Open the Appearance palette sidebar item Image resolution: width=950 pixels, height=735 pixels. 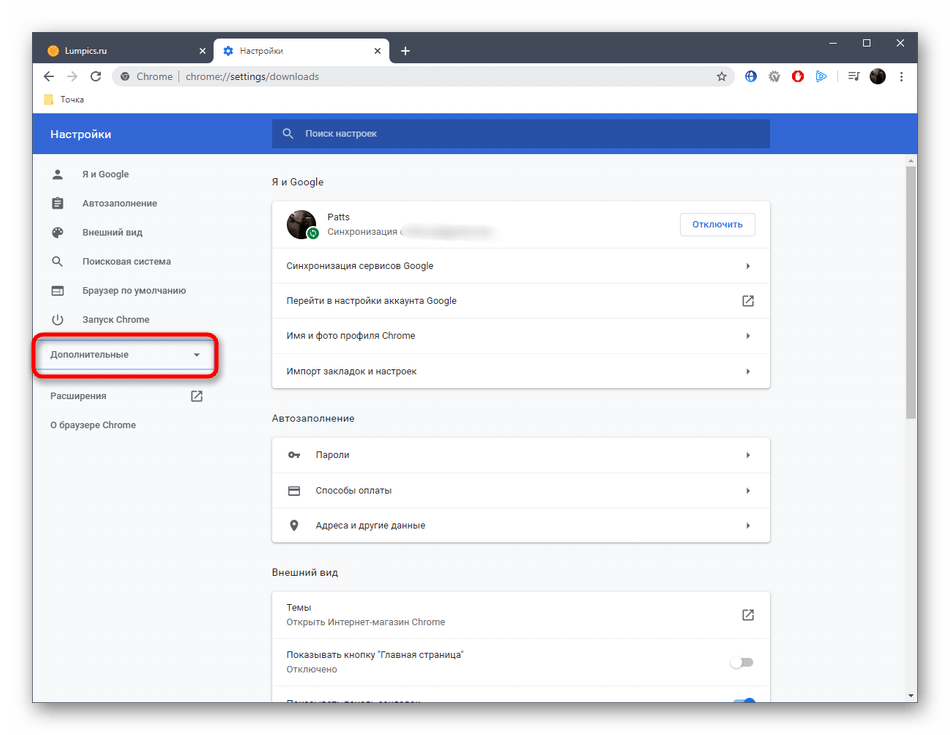click(x=112, y=232)
